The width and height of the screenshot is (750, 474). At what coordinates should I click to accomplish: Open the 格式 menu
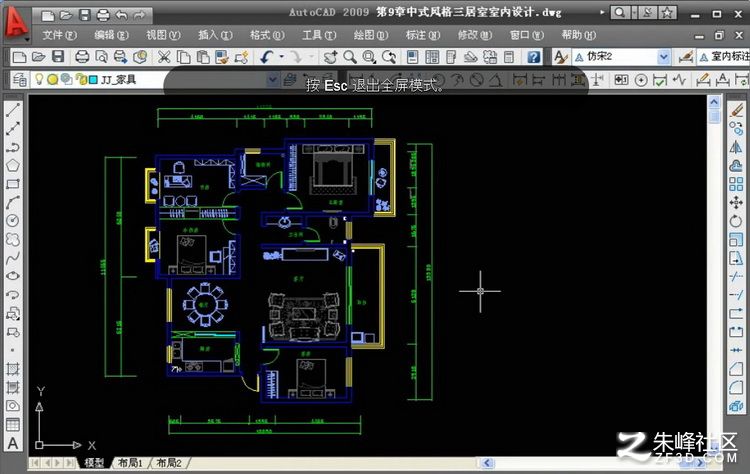click(267, 35)
